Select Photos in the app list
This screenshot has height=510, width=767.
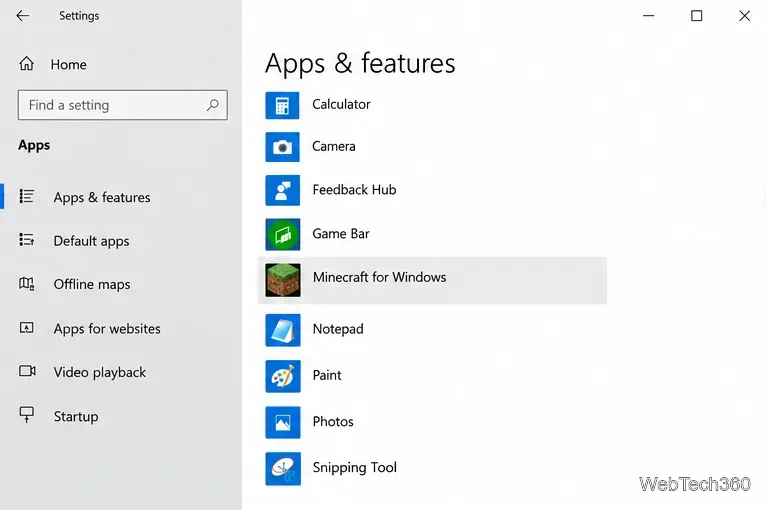[x=333, y=421]
